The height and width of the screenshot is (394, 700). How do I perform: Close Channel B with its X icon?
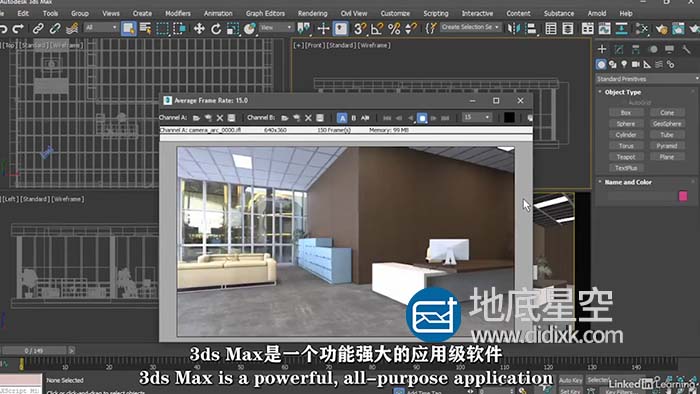click(x=308, y=118)
